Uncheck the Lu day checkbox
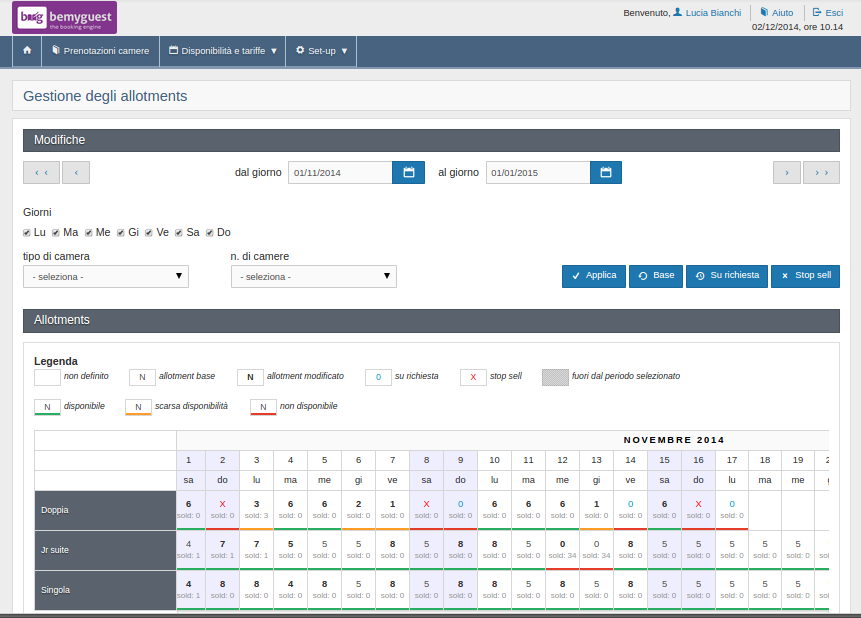Image resolution: width=861 pixels, height=618 pixels. point(27,233)
